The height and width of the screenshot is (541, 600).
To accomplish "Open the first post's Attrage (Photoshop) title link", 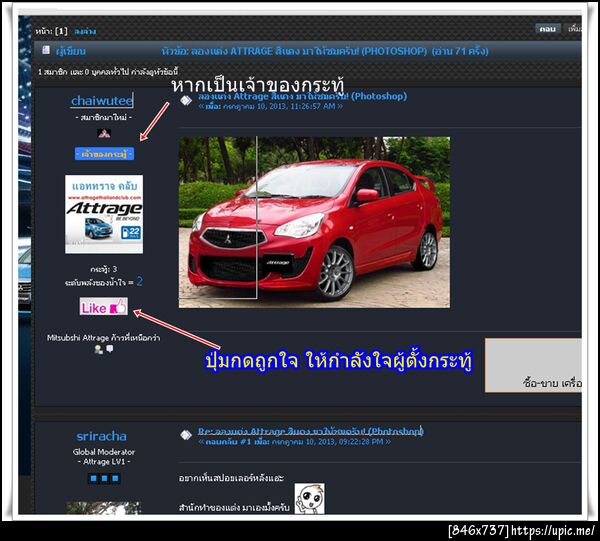I will point(302,96).
